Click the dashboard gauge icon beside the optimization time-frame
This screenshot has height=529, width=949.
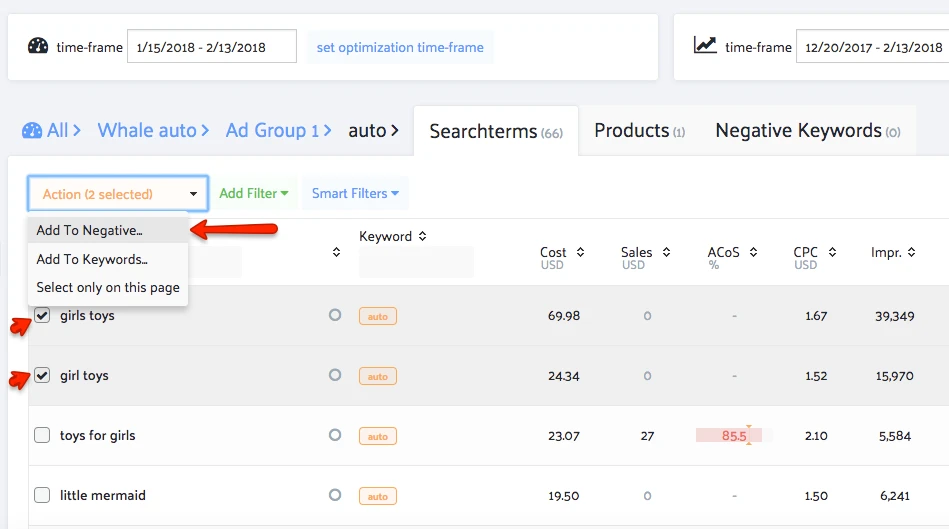pos(38,46)
